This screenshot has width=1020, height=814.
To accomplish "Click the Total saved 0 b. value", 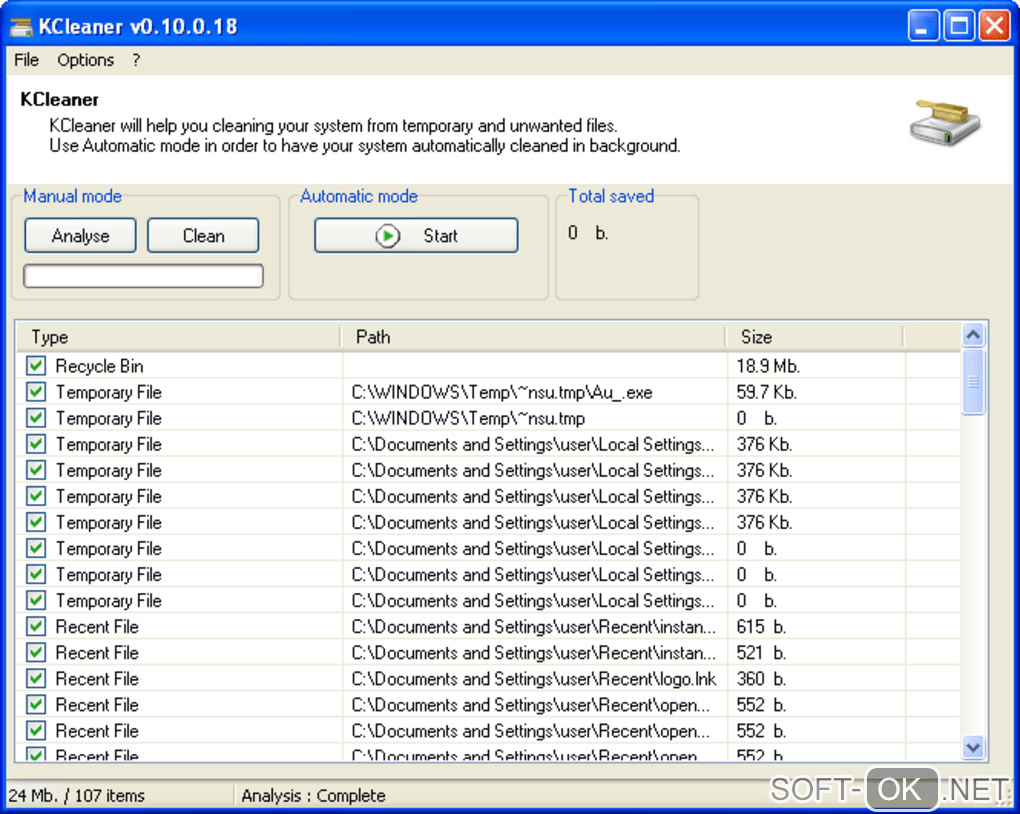I will point(588,233).
